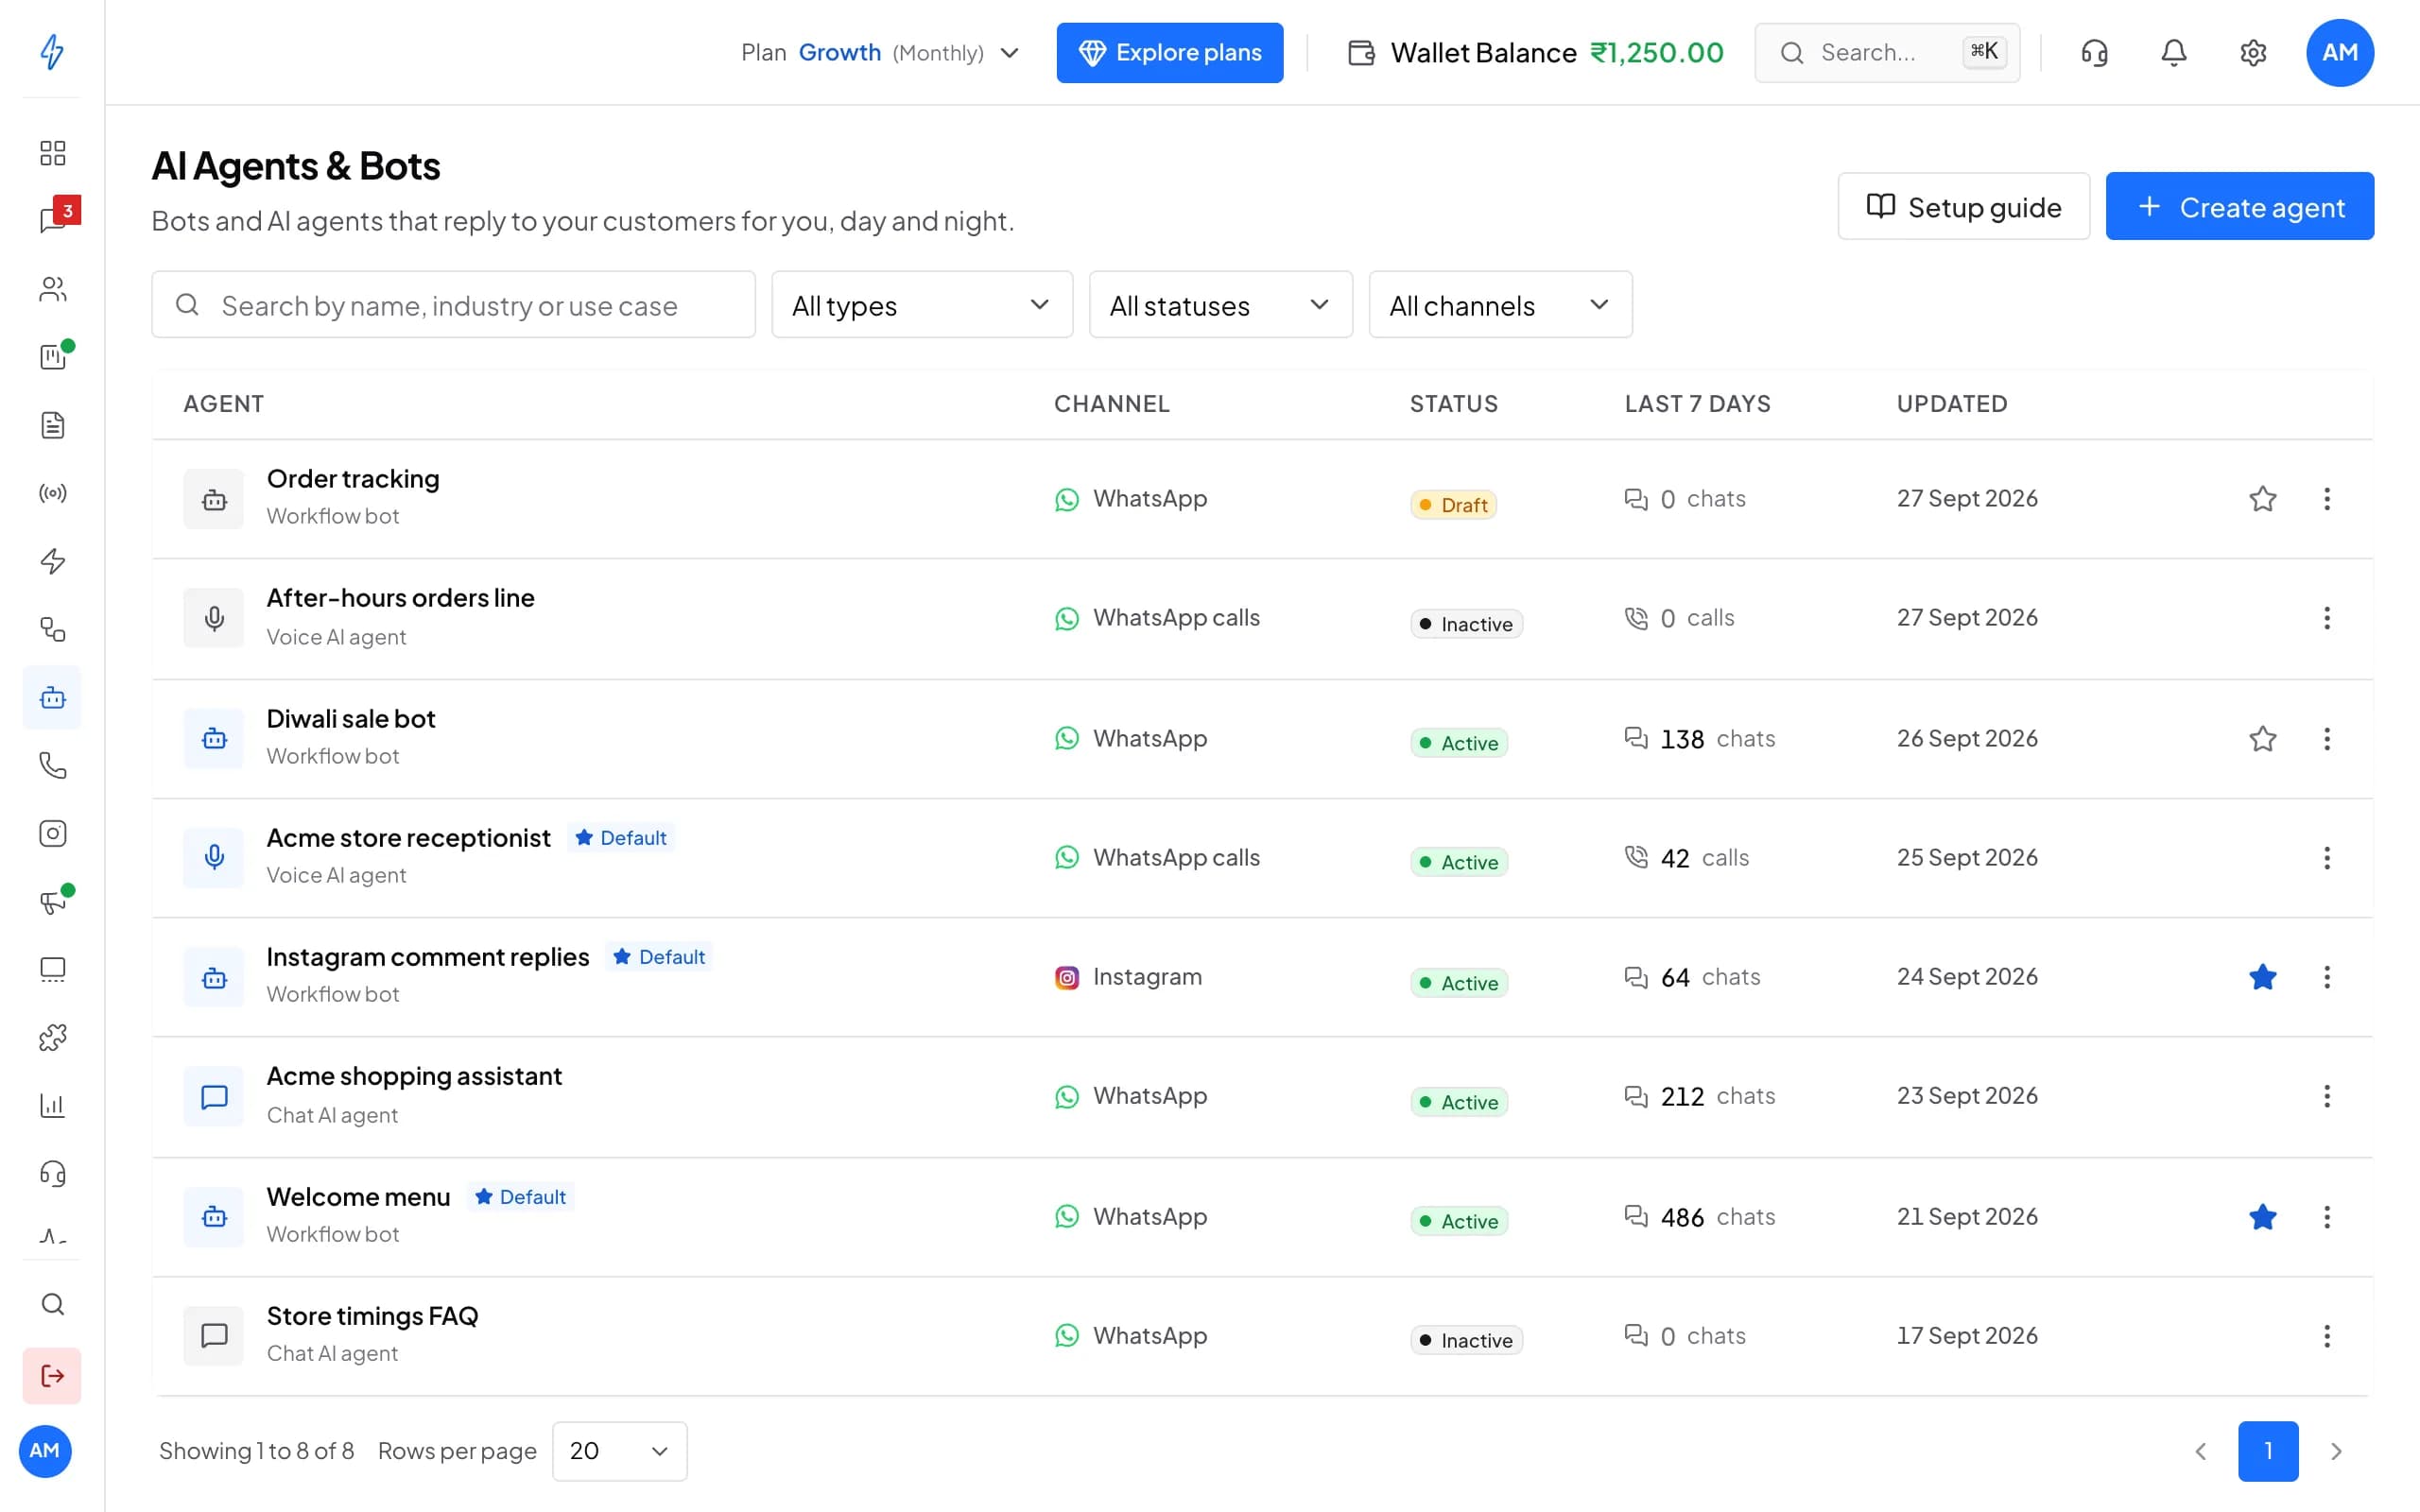Screen dimensions: 2420x1512
Task: Click the Draft status badge
Action: point(1453,505)
